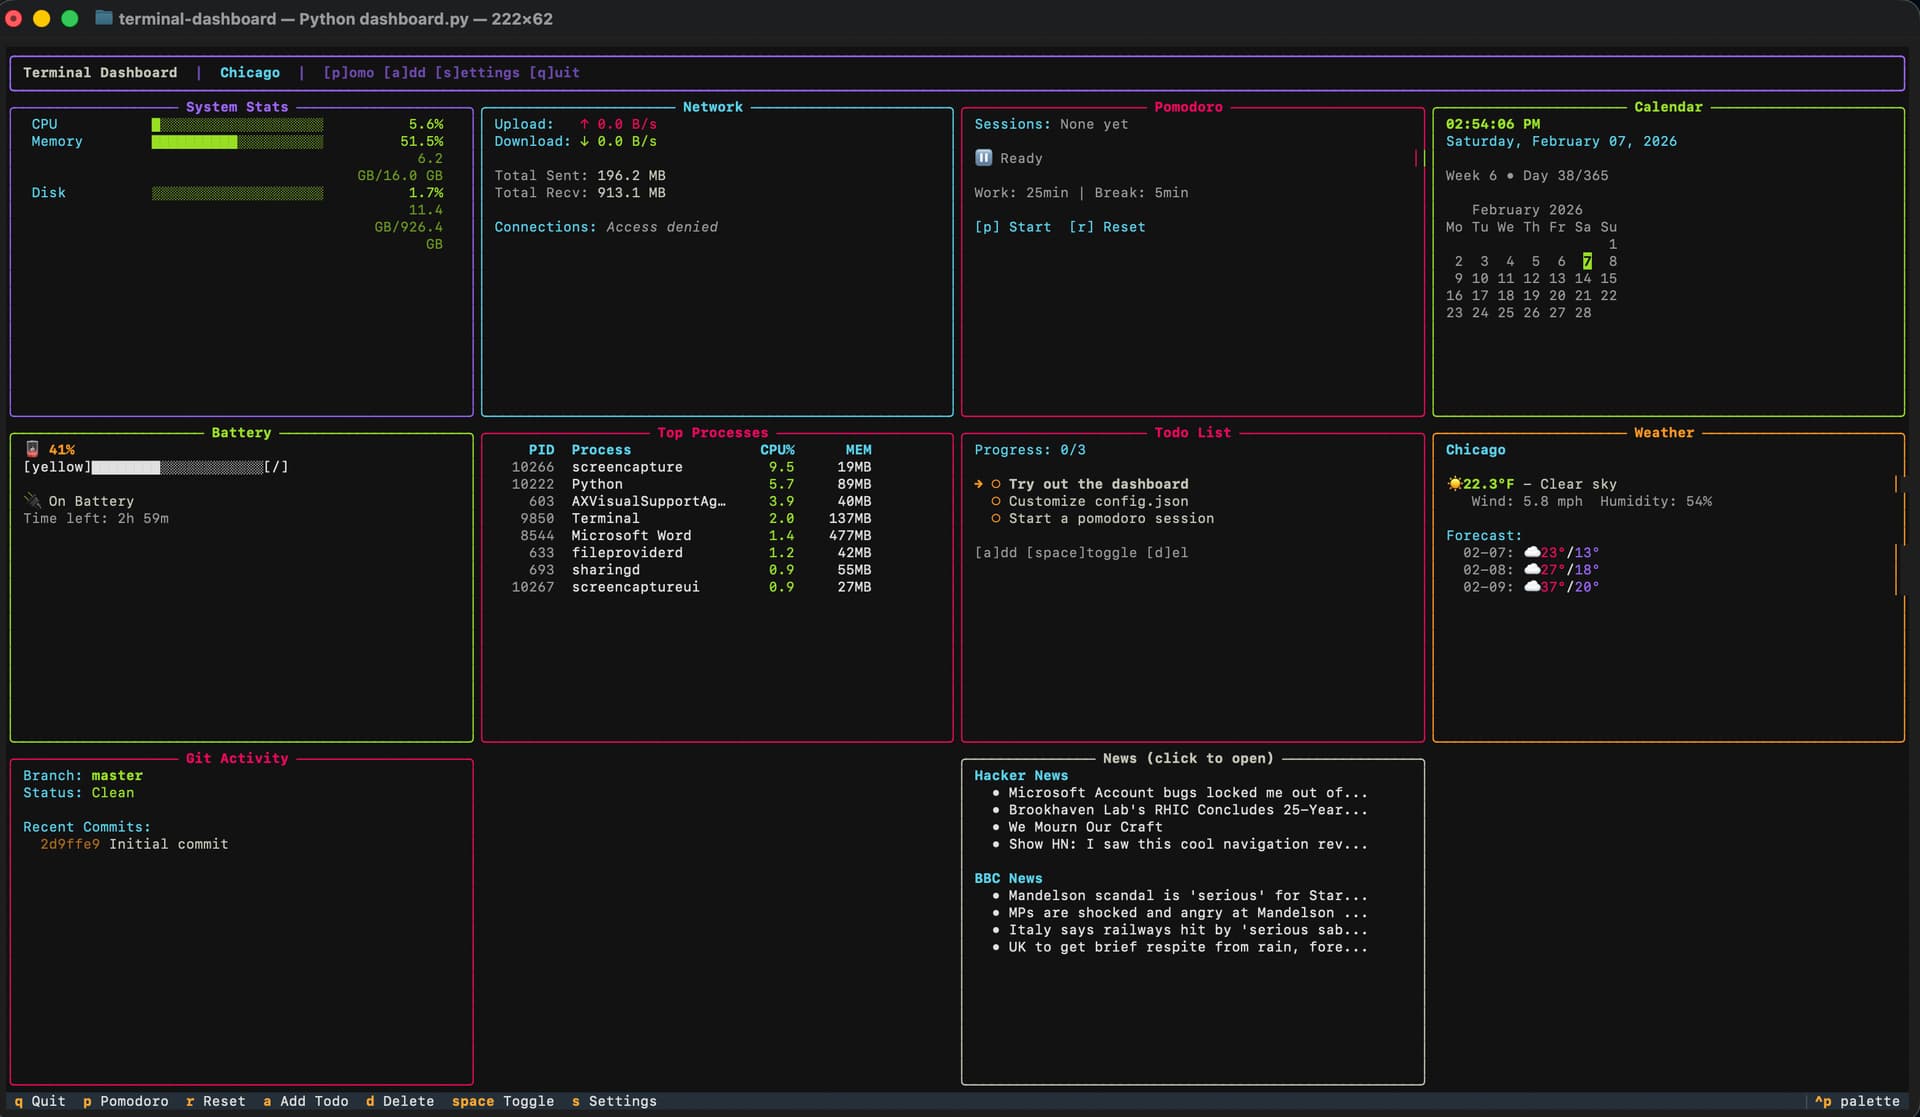1920x1117 pixels.
Task: Click the Python process row
Action: [x=691, y=483]
